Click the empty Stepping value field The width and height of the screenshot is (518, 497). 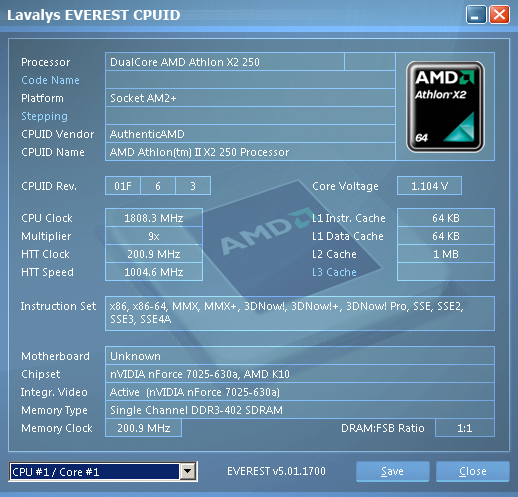(x=250, y=116)
